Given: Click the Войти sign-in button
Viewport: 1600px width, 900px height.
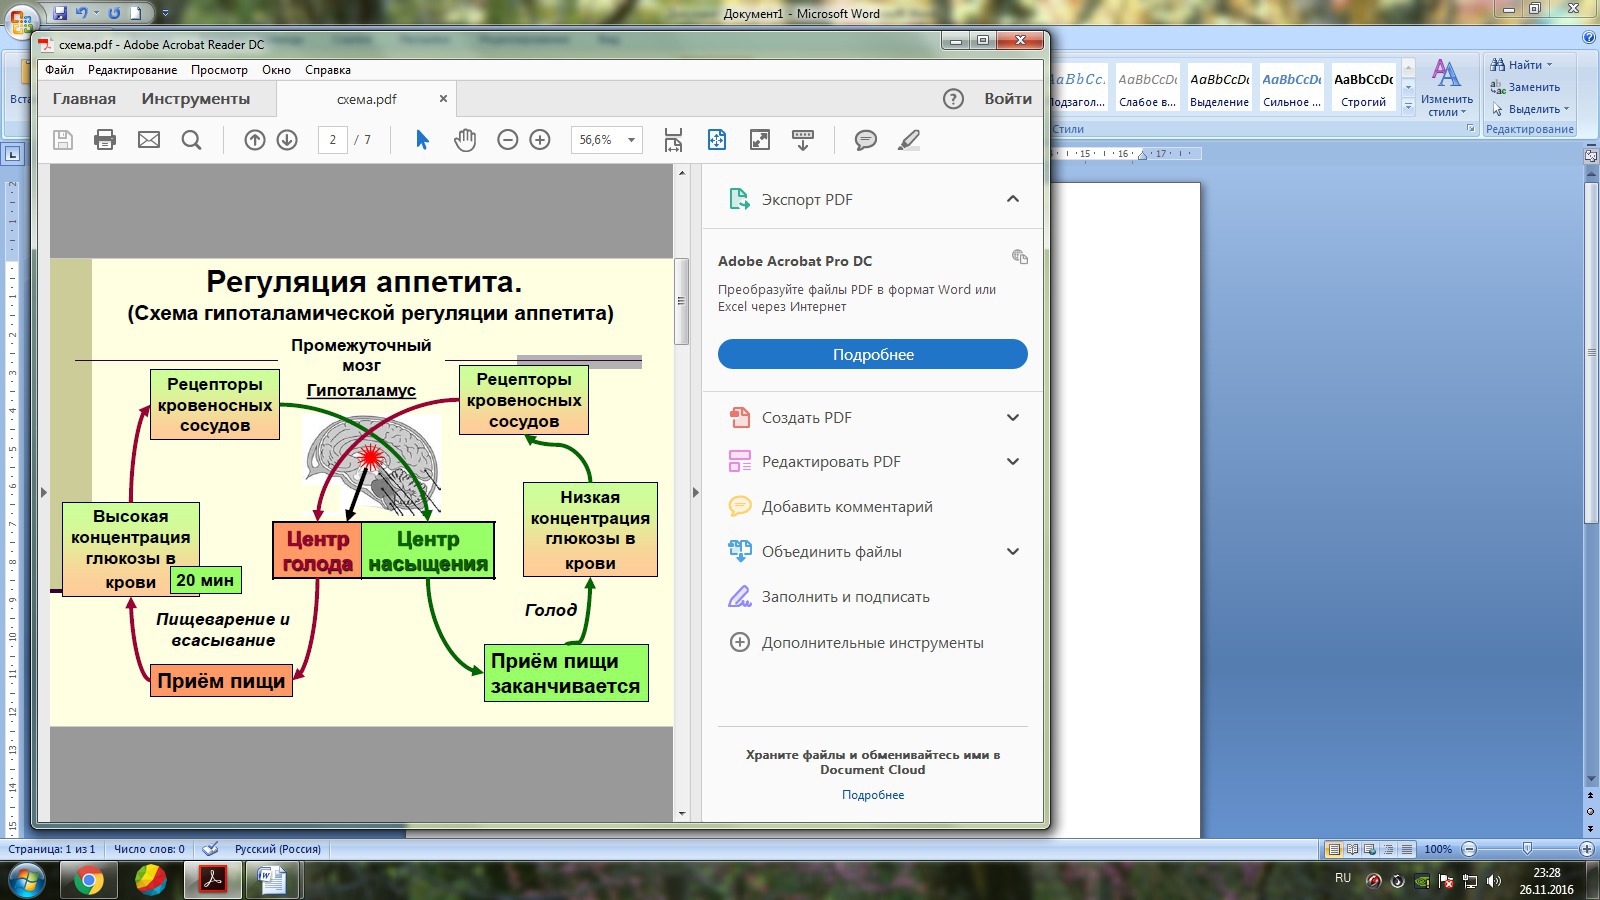Looking at the screenshot, I should [x=1007, y=99].
